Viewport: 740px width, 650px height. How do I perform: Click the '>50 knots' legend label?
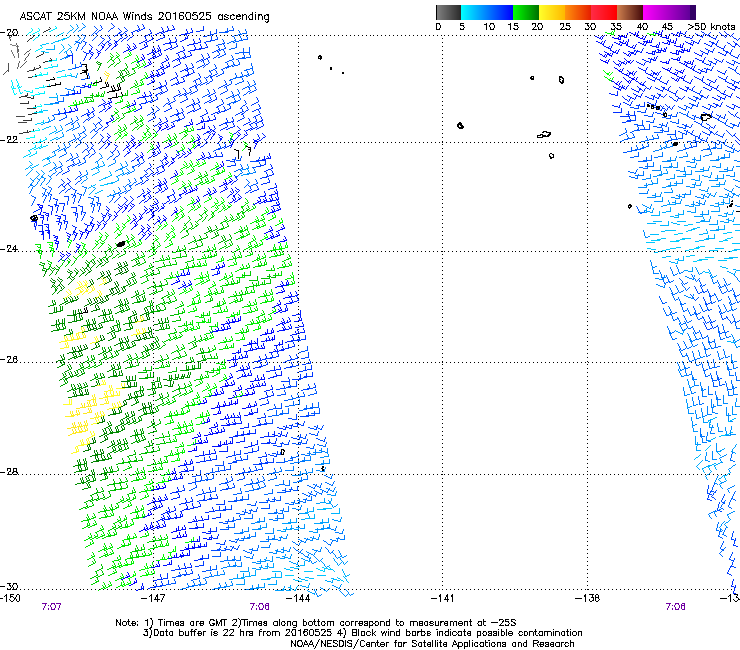pyautogui.click(x=711, y=27)
